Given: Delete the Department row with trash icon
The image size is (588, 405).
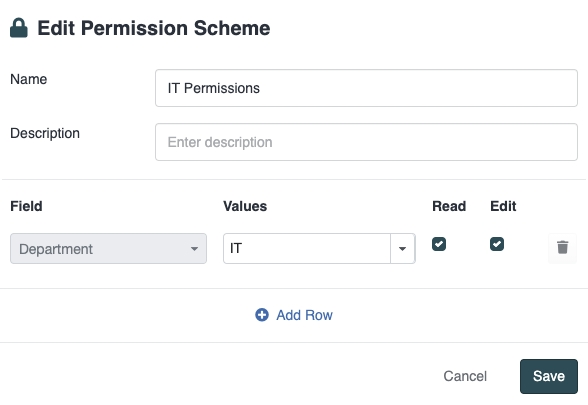Looking at the screenshot, I should (x=562, y=248).
